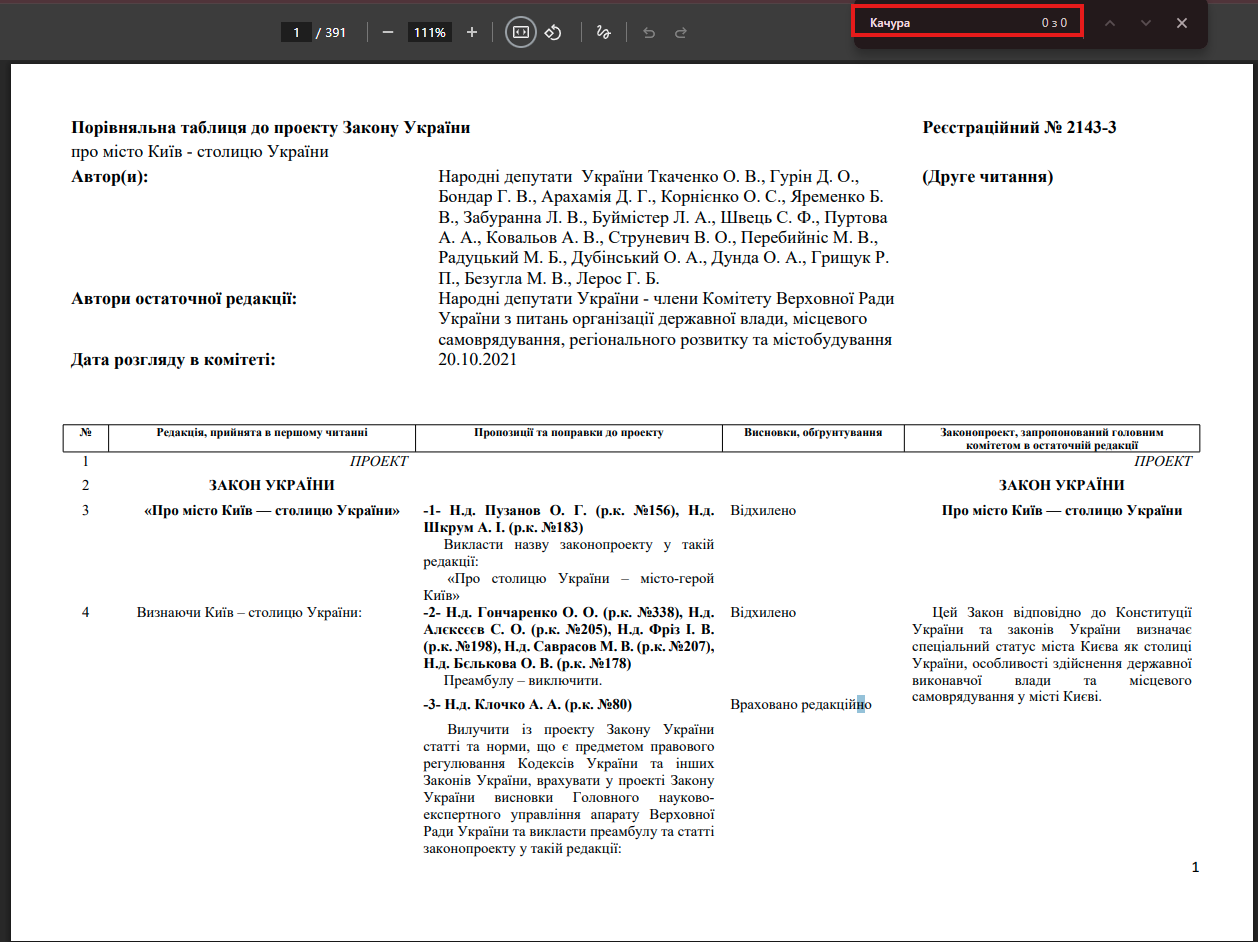Close the find bar
1258x942 pixels.
coord(1182,23)
